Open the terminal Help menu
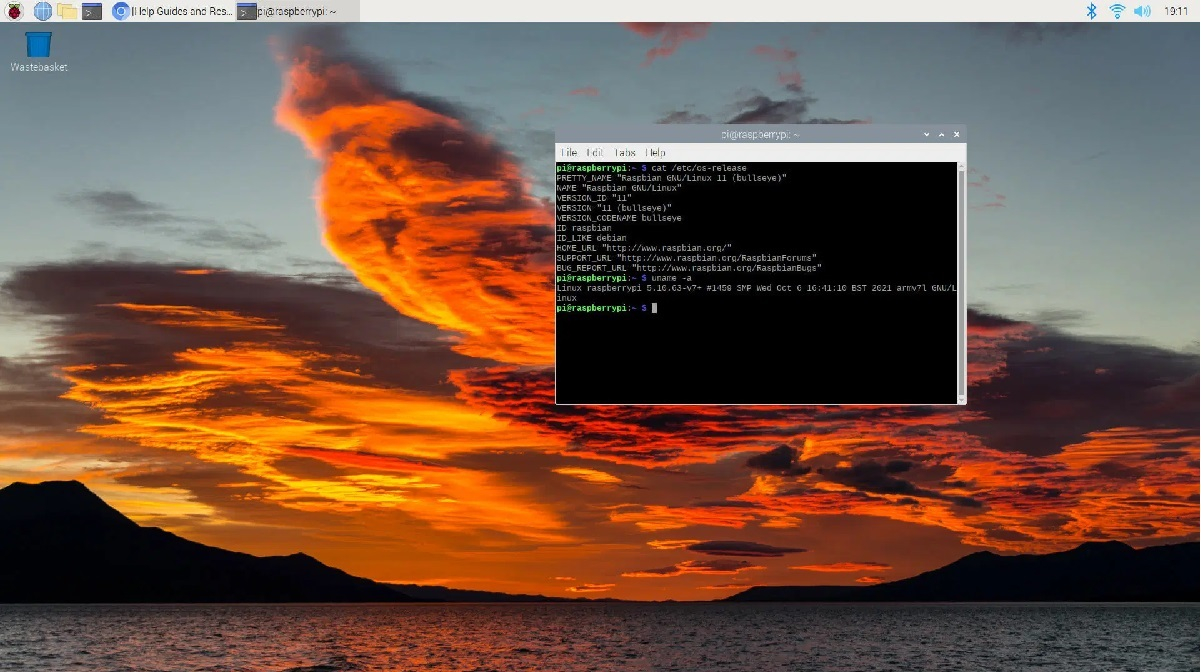The height and width of the screenshot is (672, 1201). tap(655, 152)
